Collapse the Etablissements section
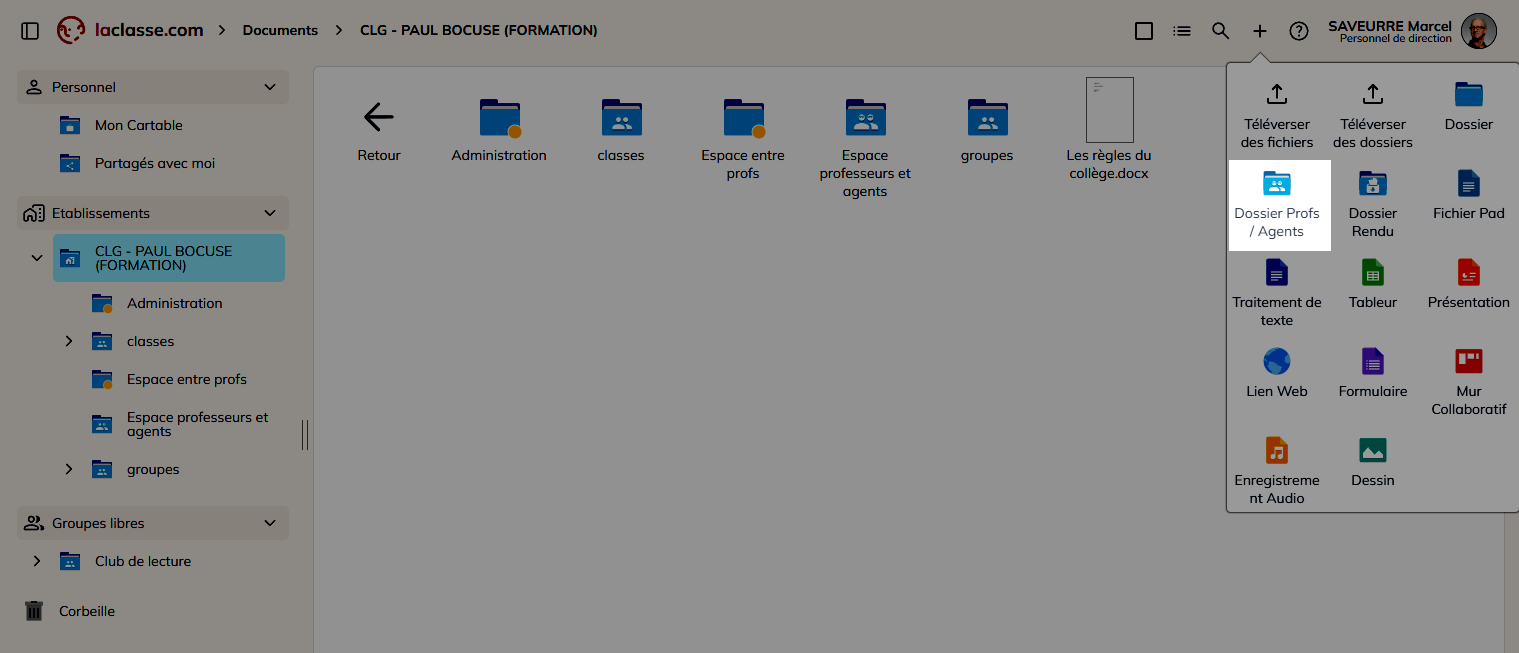Screen dimensions: 1519x653 point(270,213)
